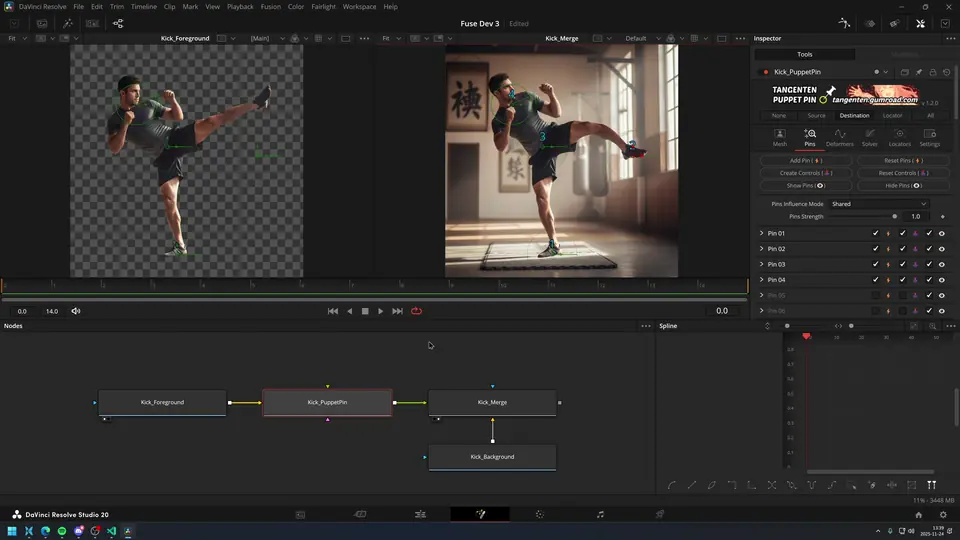This screenshot has width=960, height=540.
Task: Select the Deformers icon in Inspector
Action: [x=840, y=134]
